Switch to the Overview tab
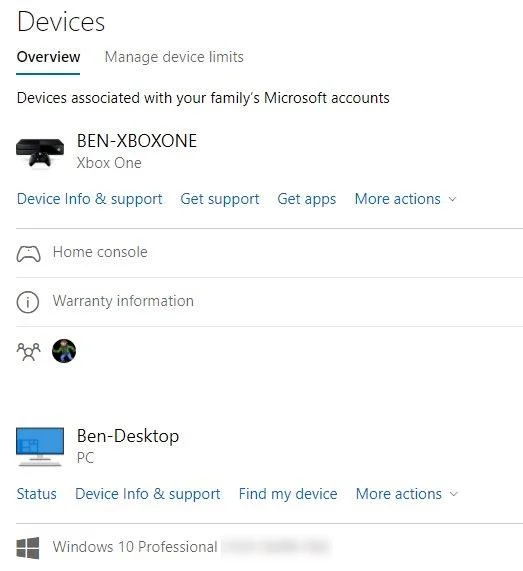Screen dimensions: 523x571 (48, 57)
